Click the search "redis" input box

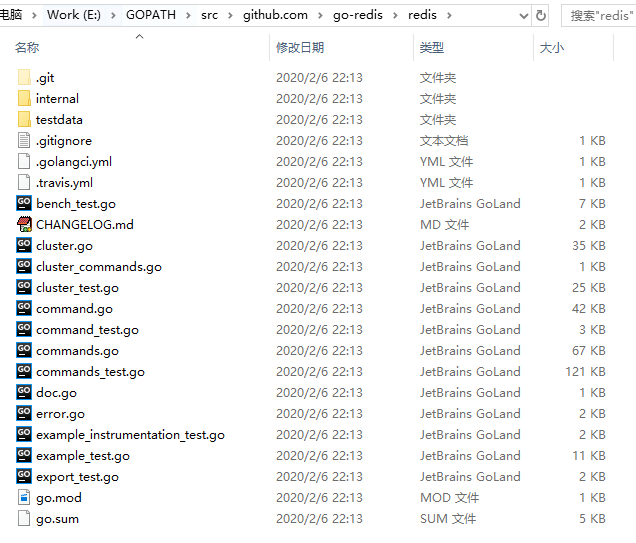[x=599, y=15]
